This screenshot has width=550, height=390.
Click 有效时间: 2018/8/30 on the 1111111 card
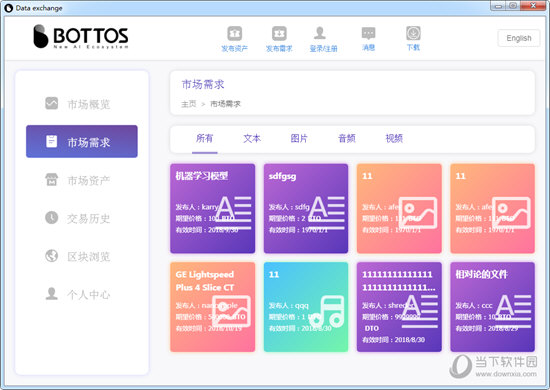point(394,339)
